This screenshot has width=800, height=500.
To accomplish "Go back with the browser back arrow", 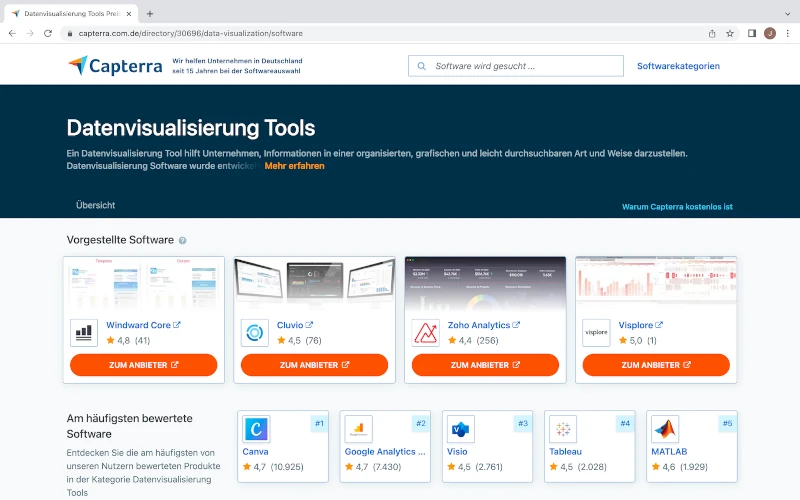I will pos(12,33).
